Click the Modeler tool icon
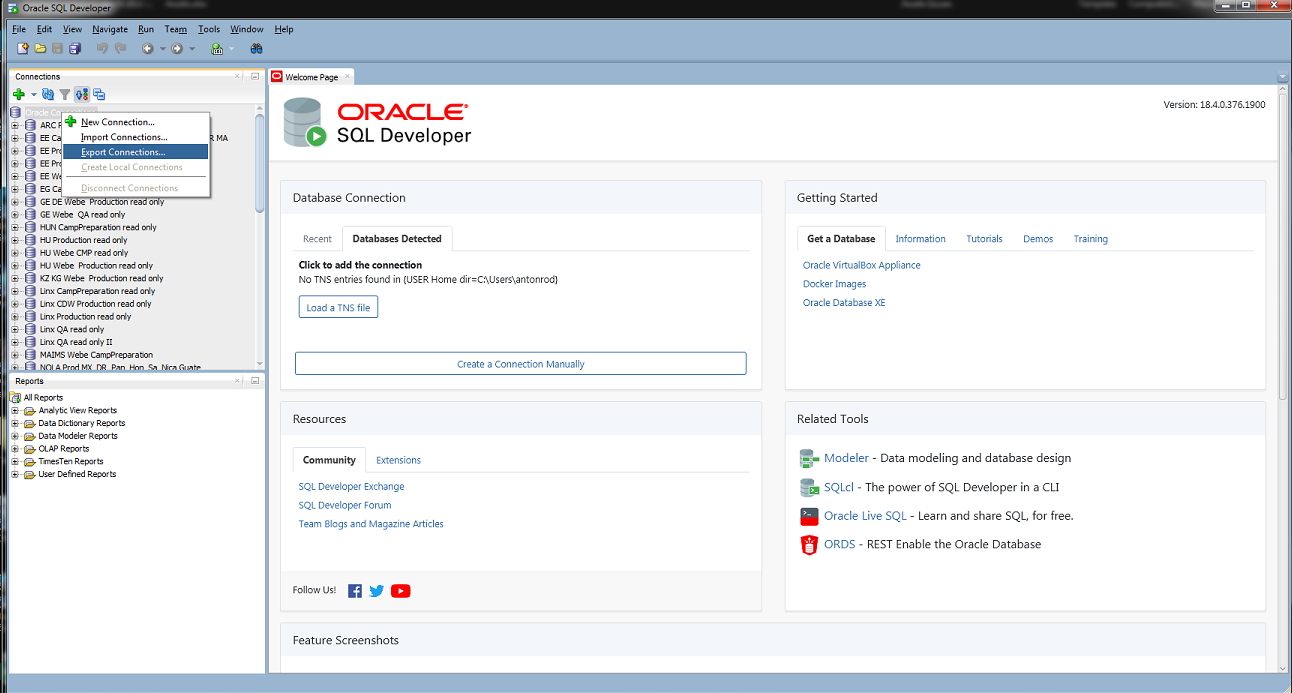Screen dimensions: 1292x693 click(x=809, y=458)
